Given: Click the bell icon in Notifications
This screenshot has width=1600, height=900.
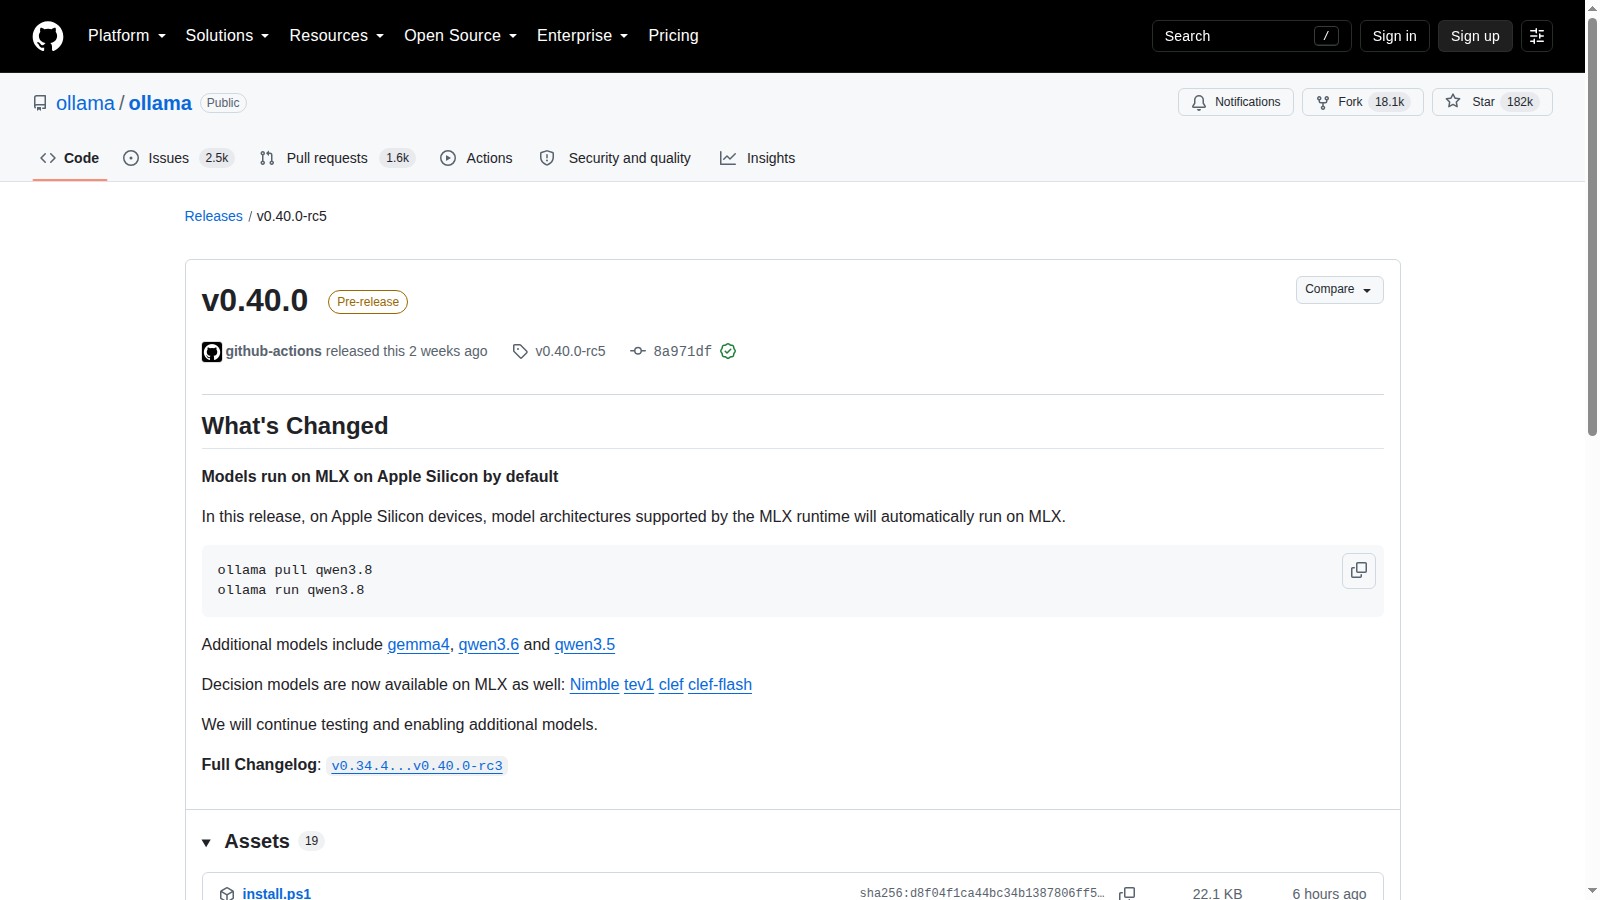Looking at the screenshot, I should pyautogui.click(x=1199, y=102).
